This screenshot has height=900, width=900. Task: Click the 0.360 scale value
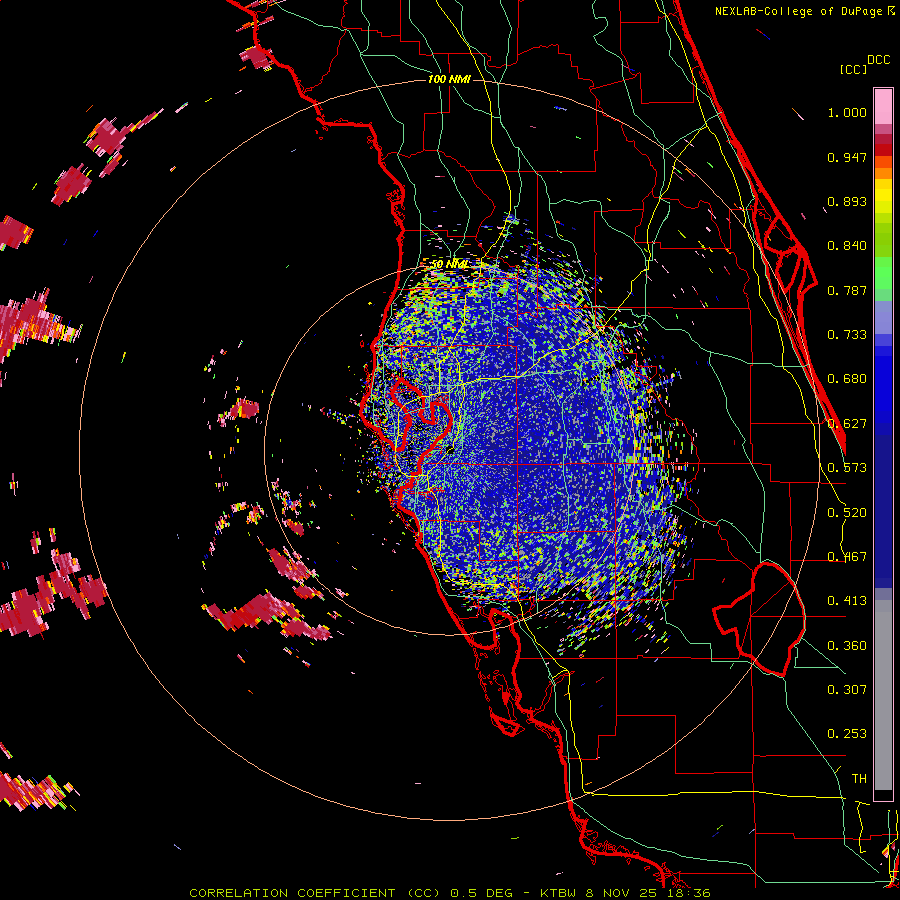coord(847,646)
